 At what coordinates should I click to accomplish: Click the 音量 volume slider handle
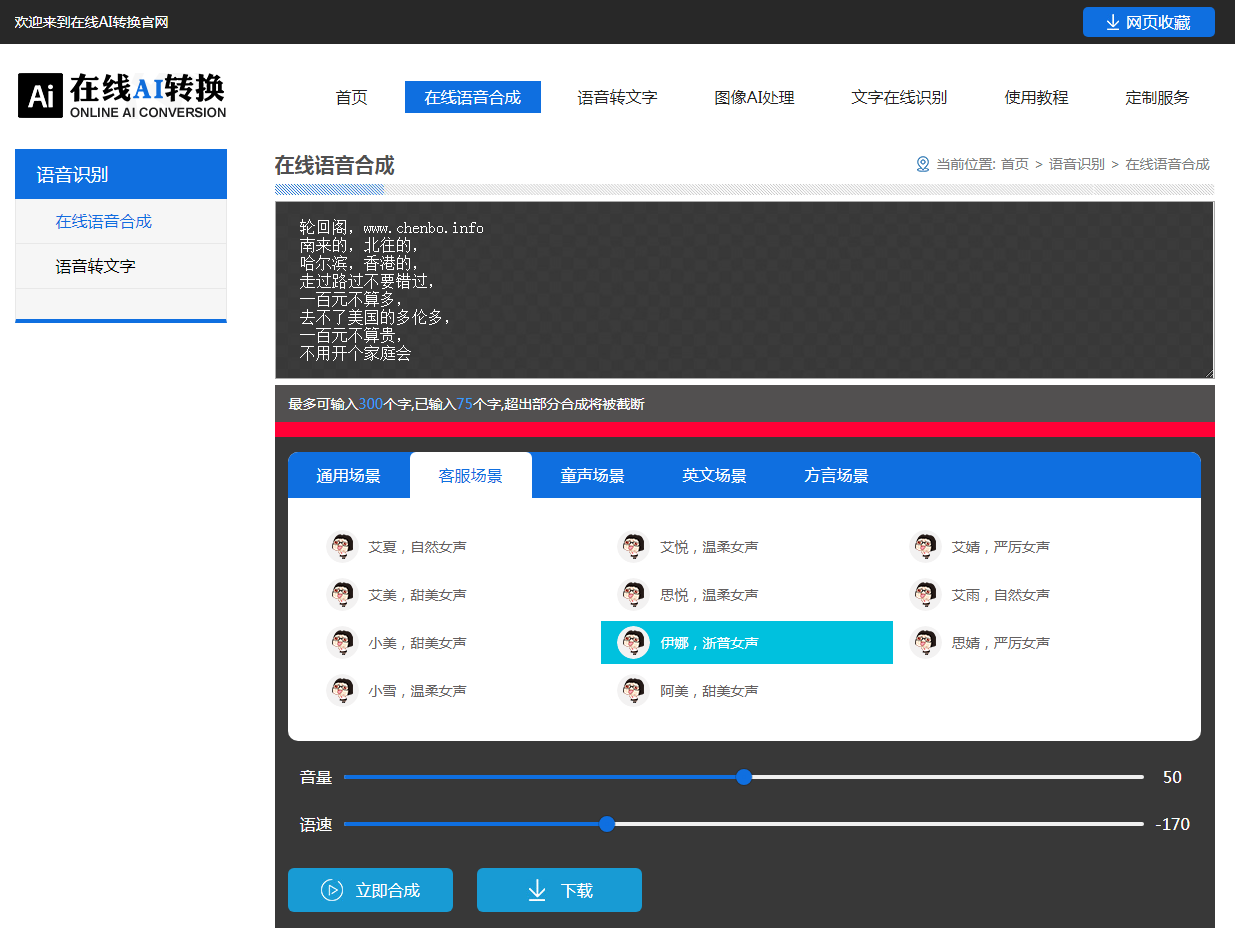pyautogui.click(x=743, y=777)
